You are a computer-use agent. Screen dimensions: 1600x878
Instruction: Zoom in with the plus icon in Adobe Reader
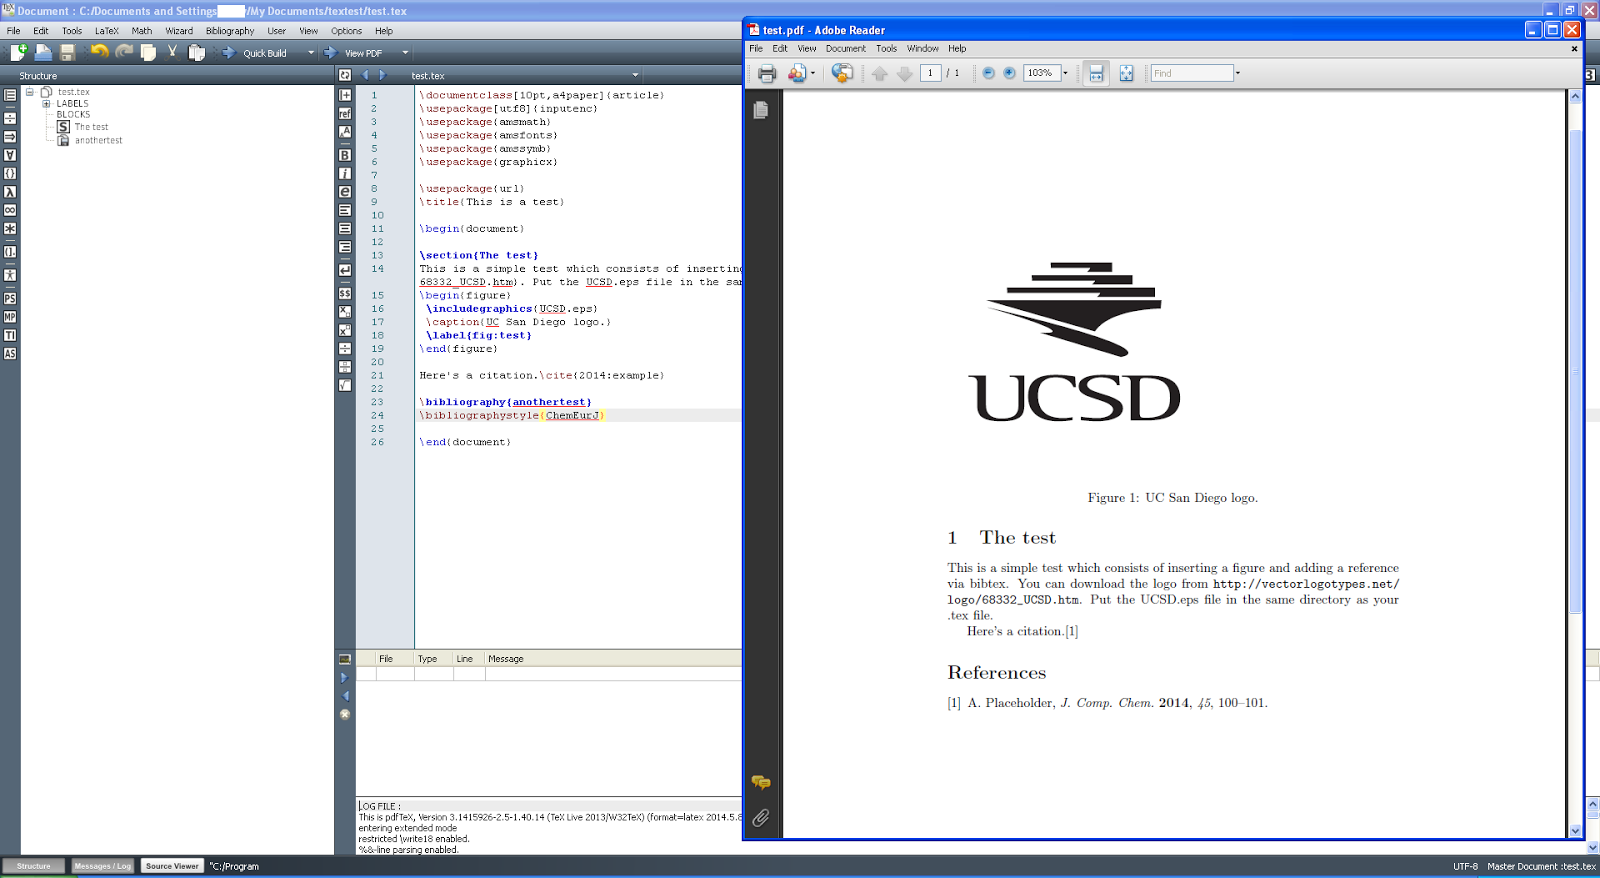point(1009,73)
